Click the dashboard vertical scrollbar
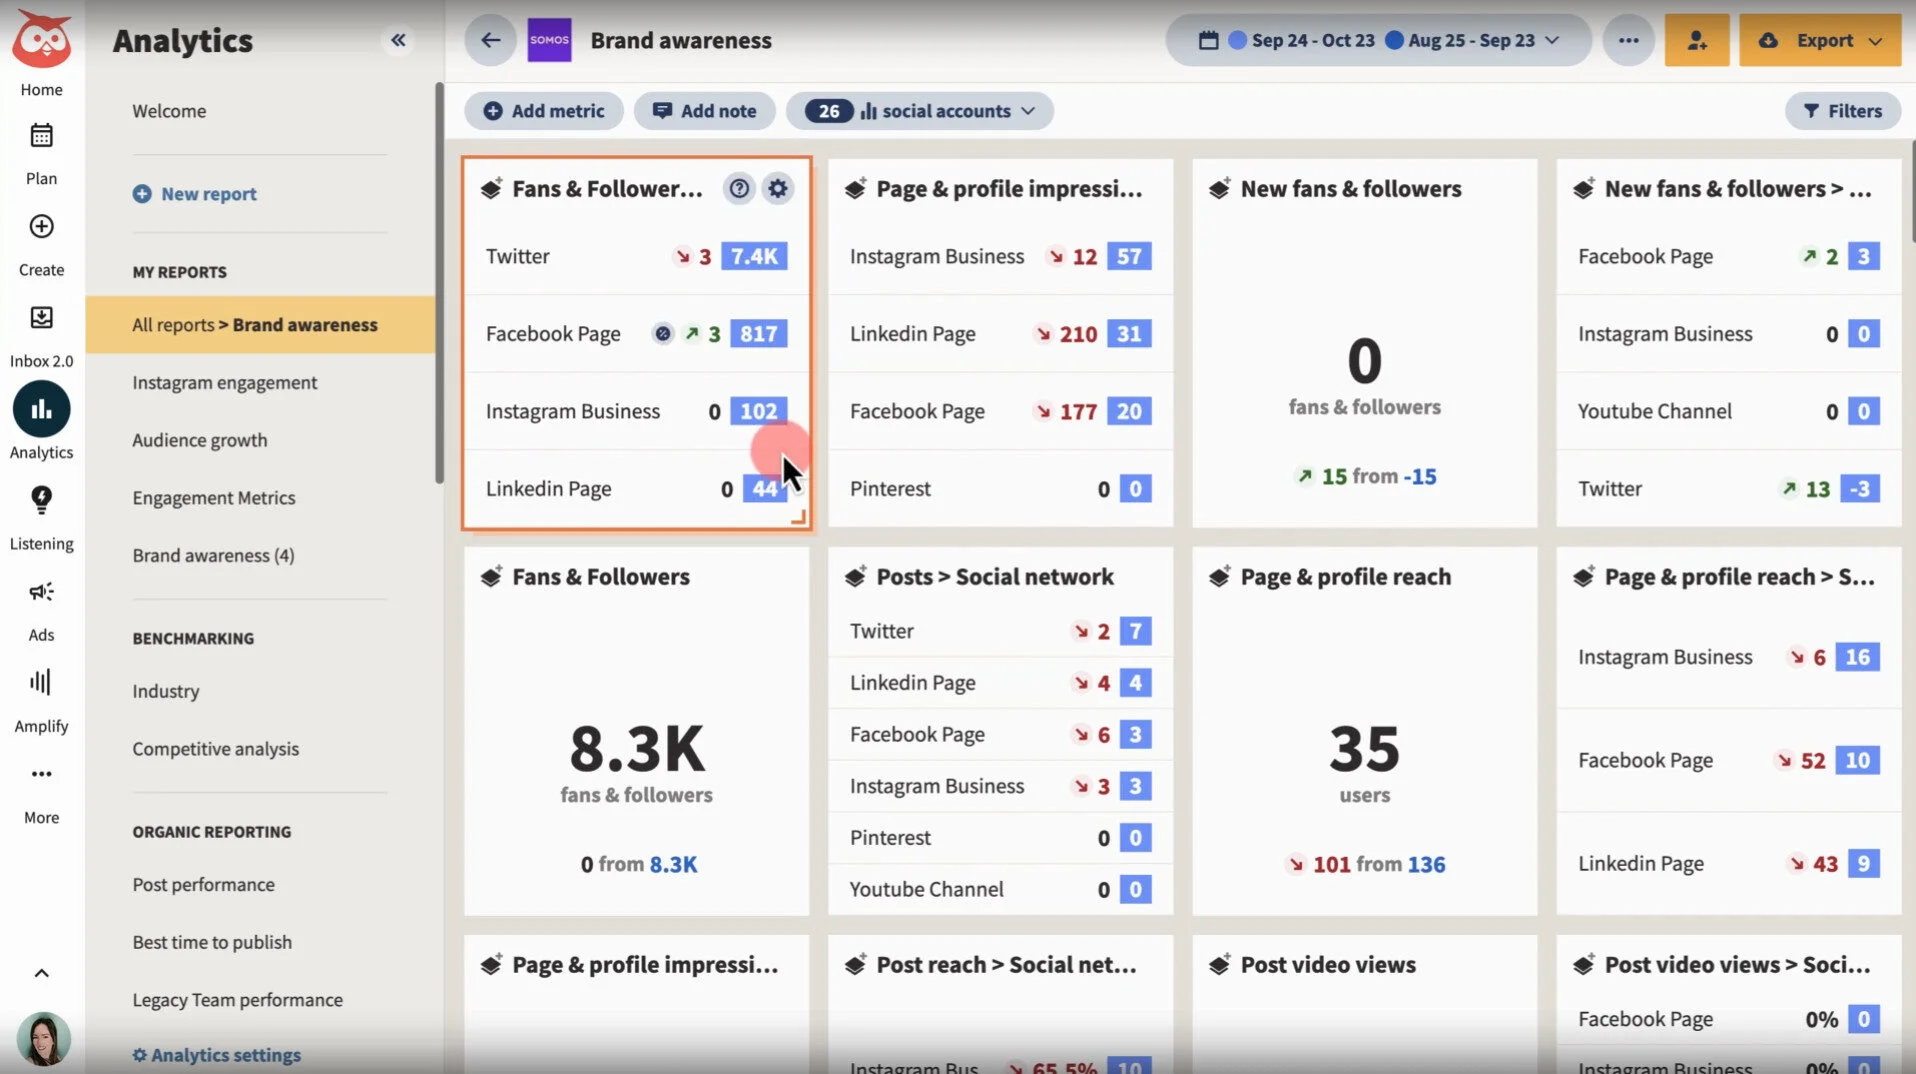 [x=1912, y=190]
